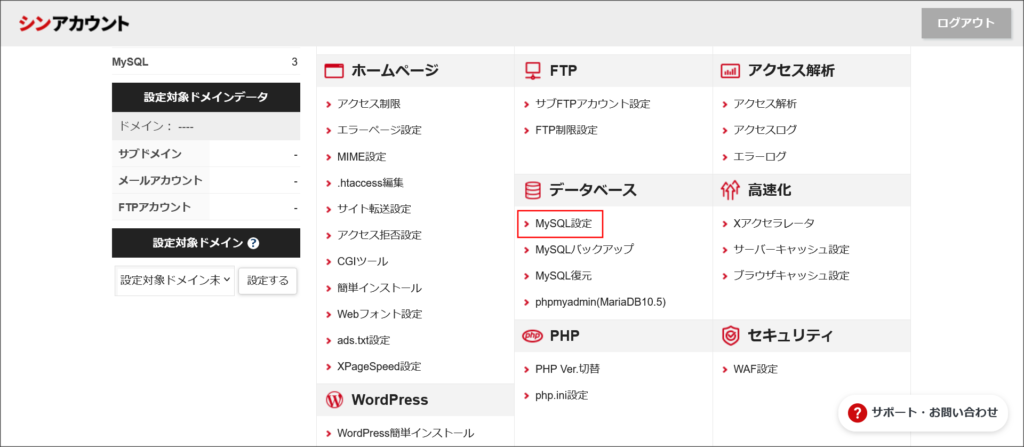Open WAF設定 link
The width and height of the screenshot is (1024, 447).
point(756,369)
